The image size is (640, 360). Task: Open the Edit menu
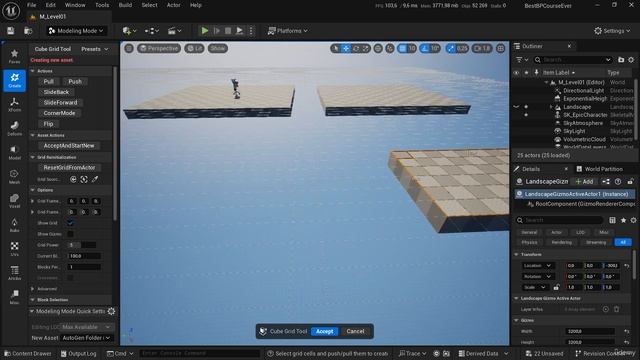51,5
